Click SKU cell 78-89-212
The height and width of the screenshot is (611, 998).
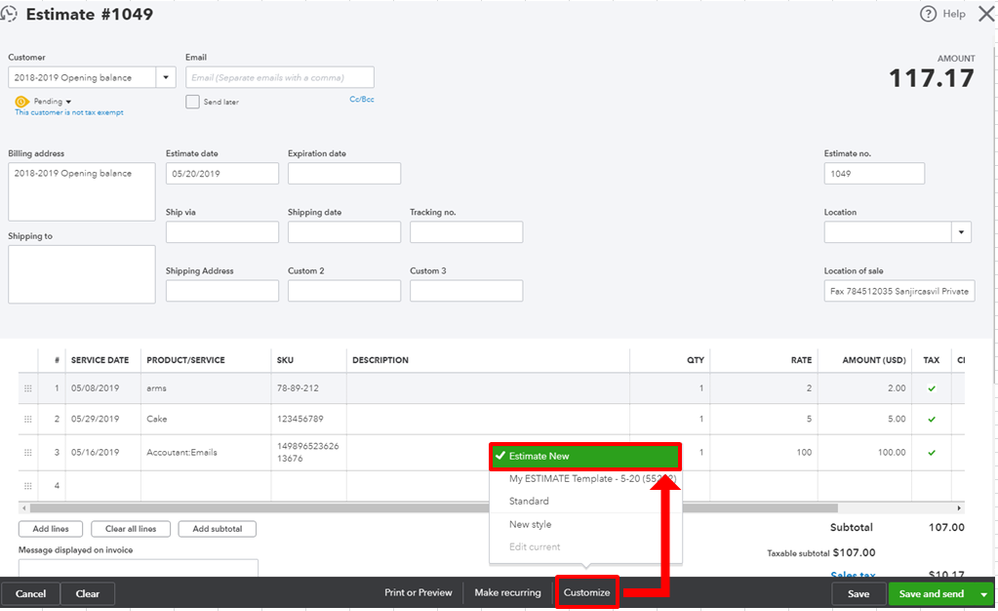(308, 388)
